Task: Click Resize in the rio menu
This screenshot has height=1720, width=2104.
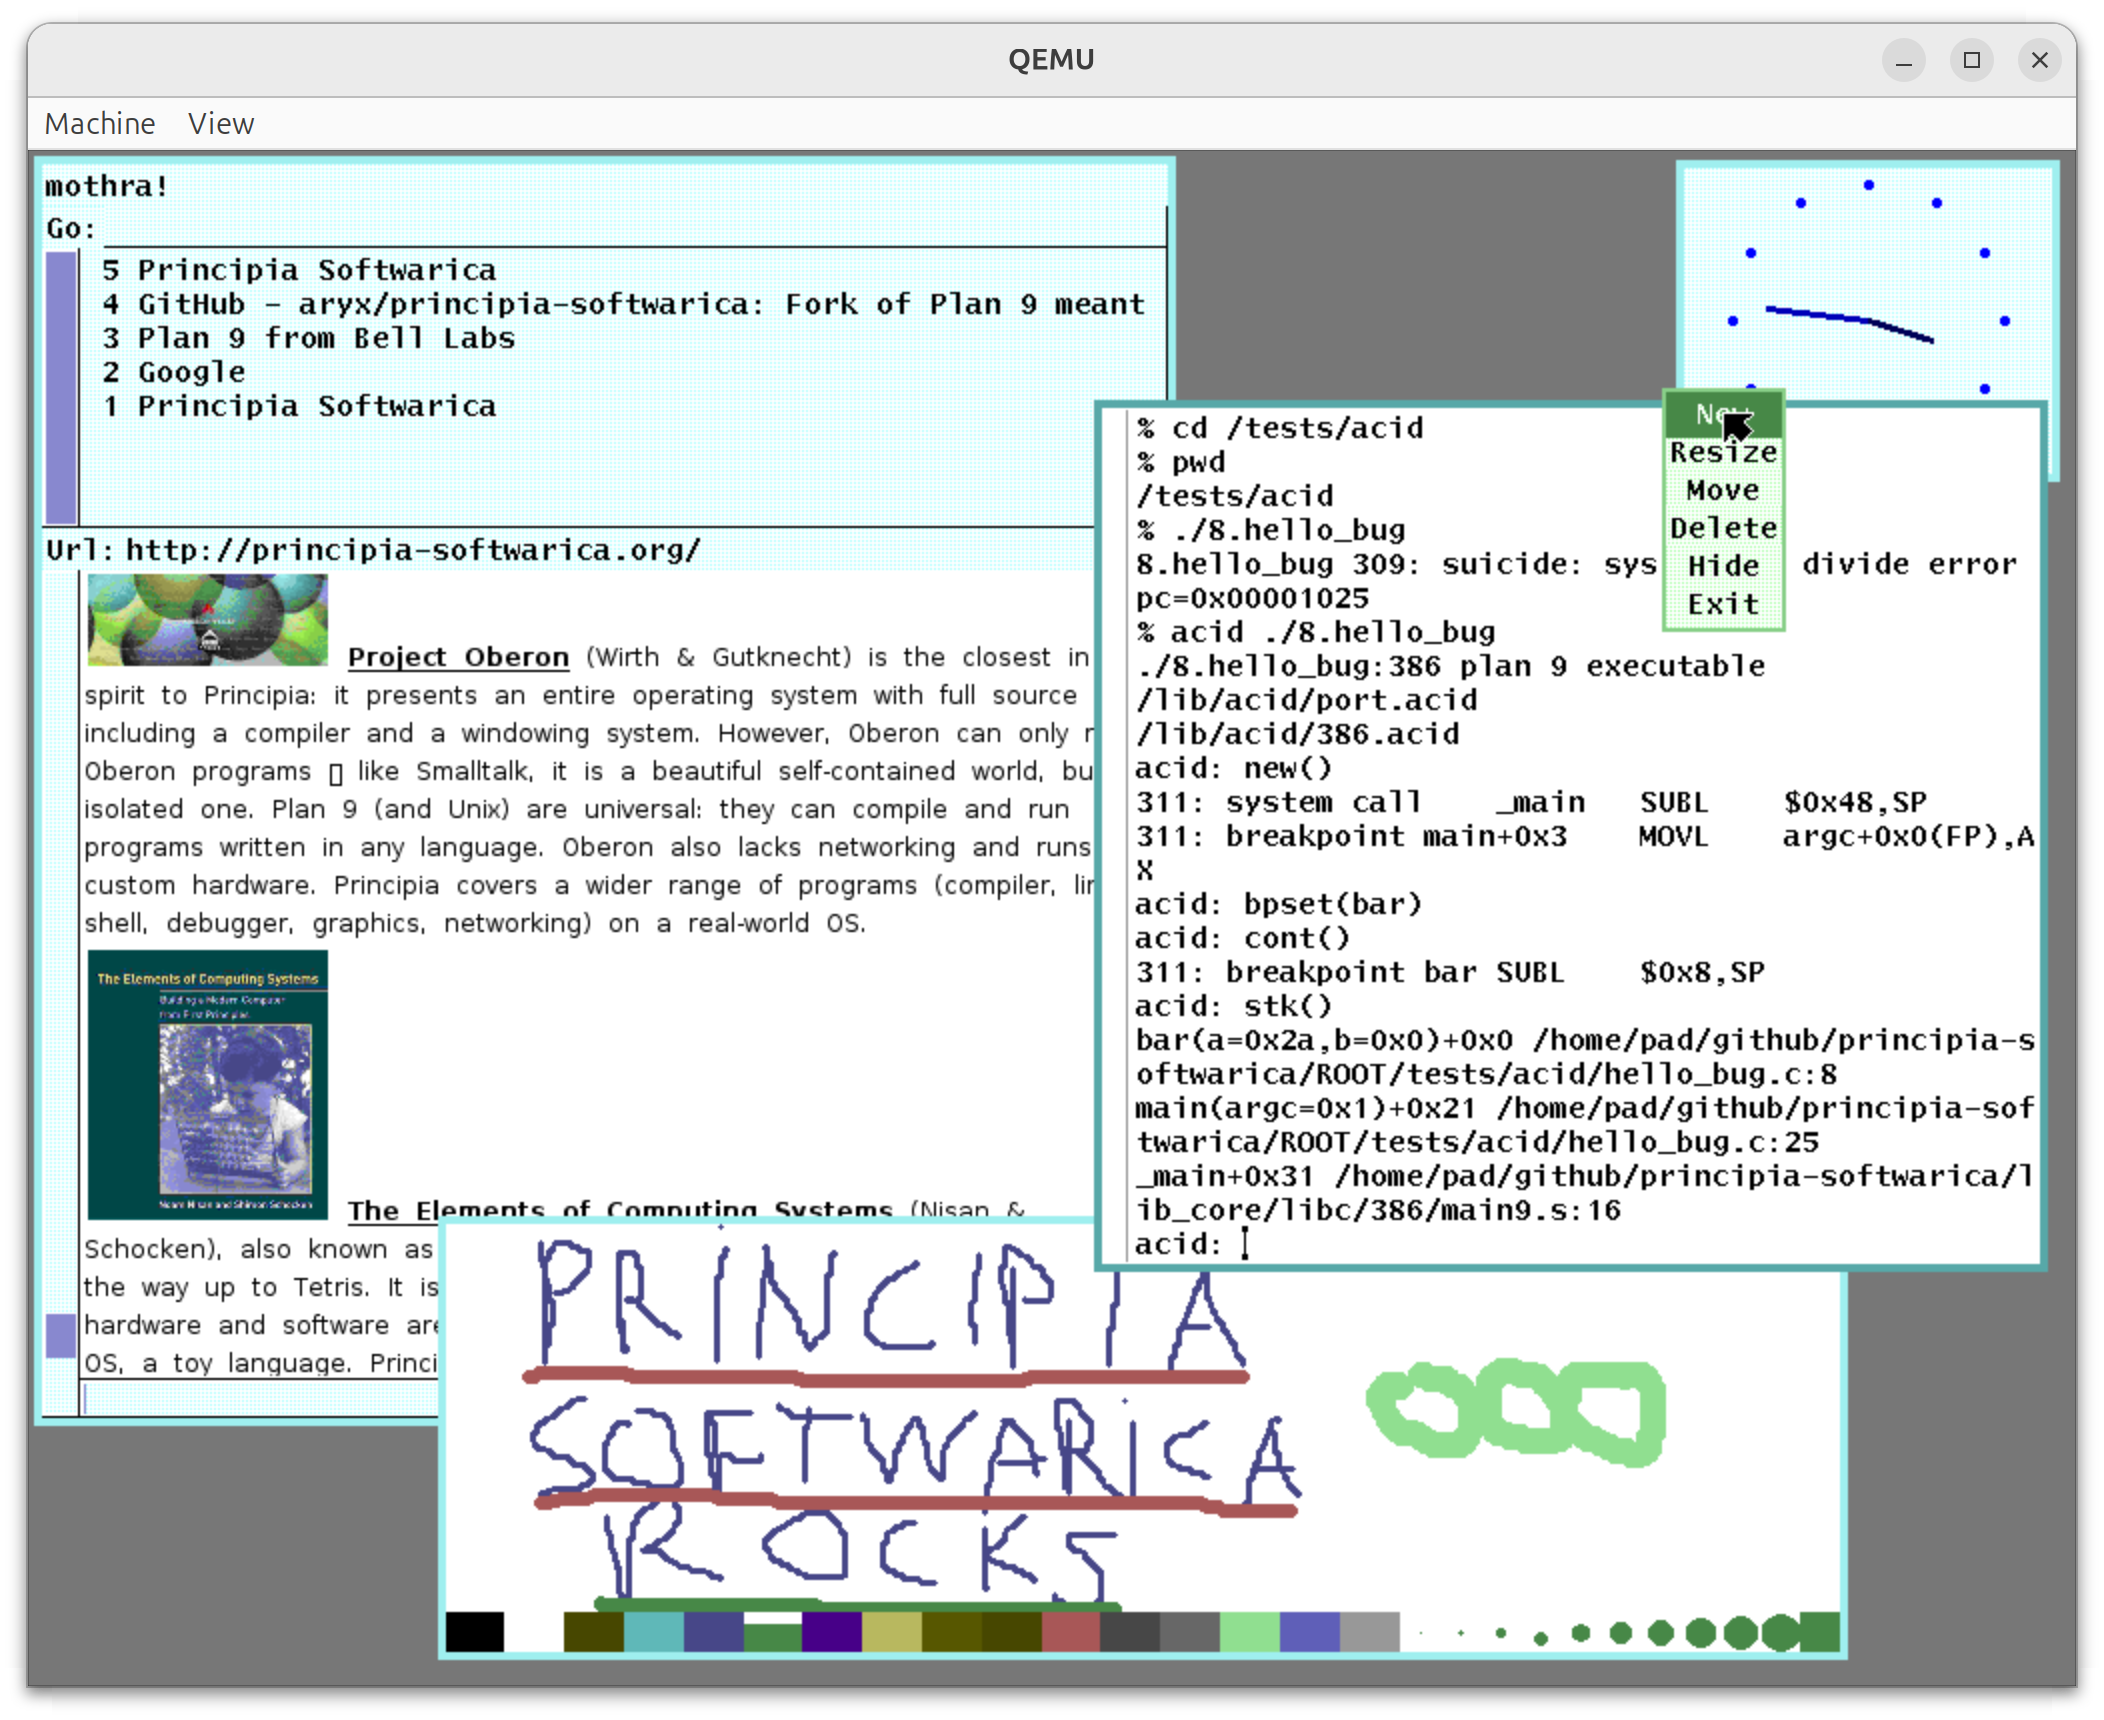Action: pyautogui.click(x=1722, y=452)
